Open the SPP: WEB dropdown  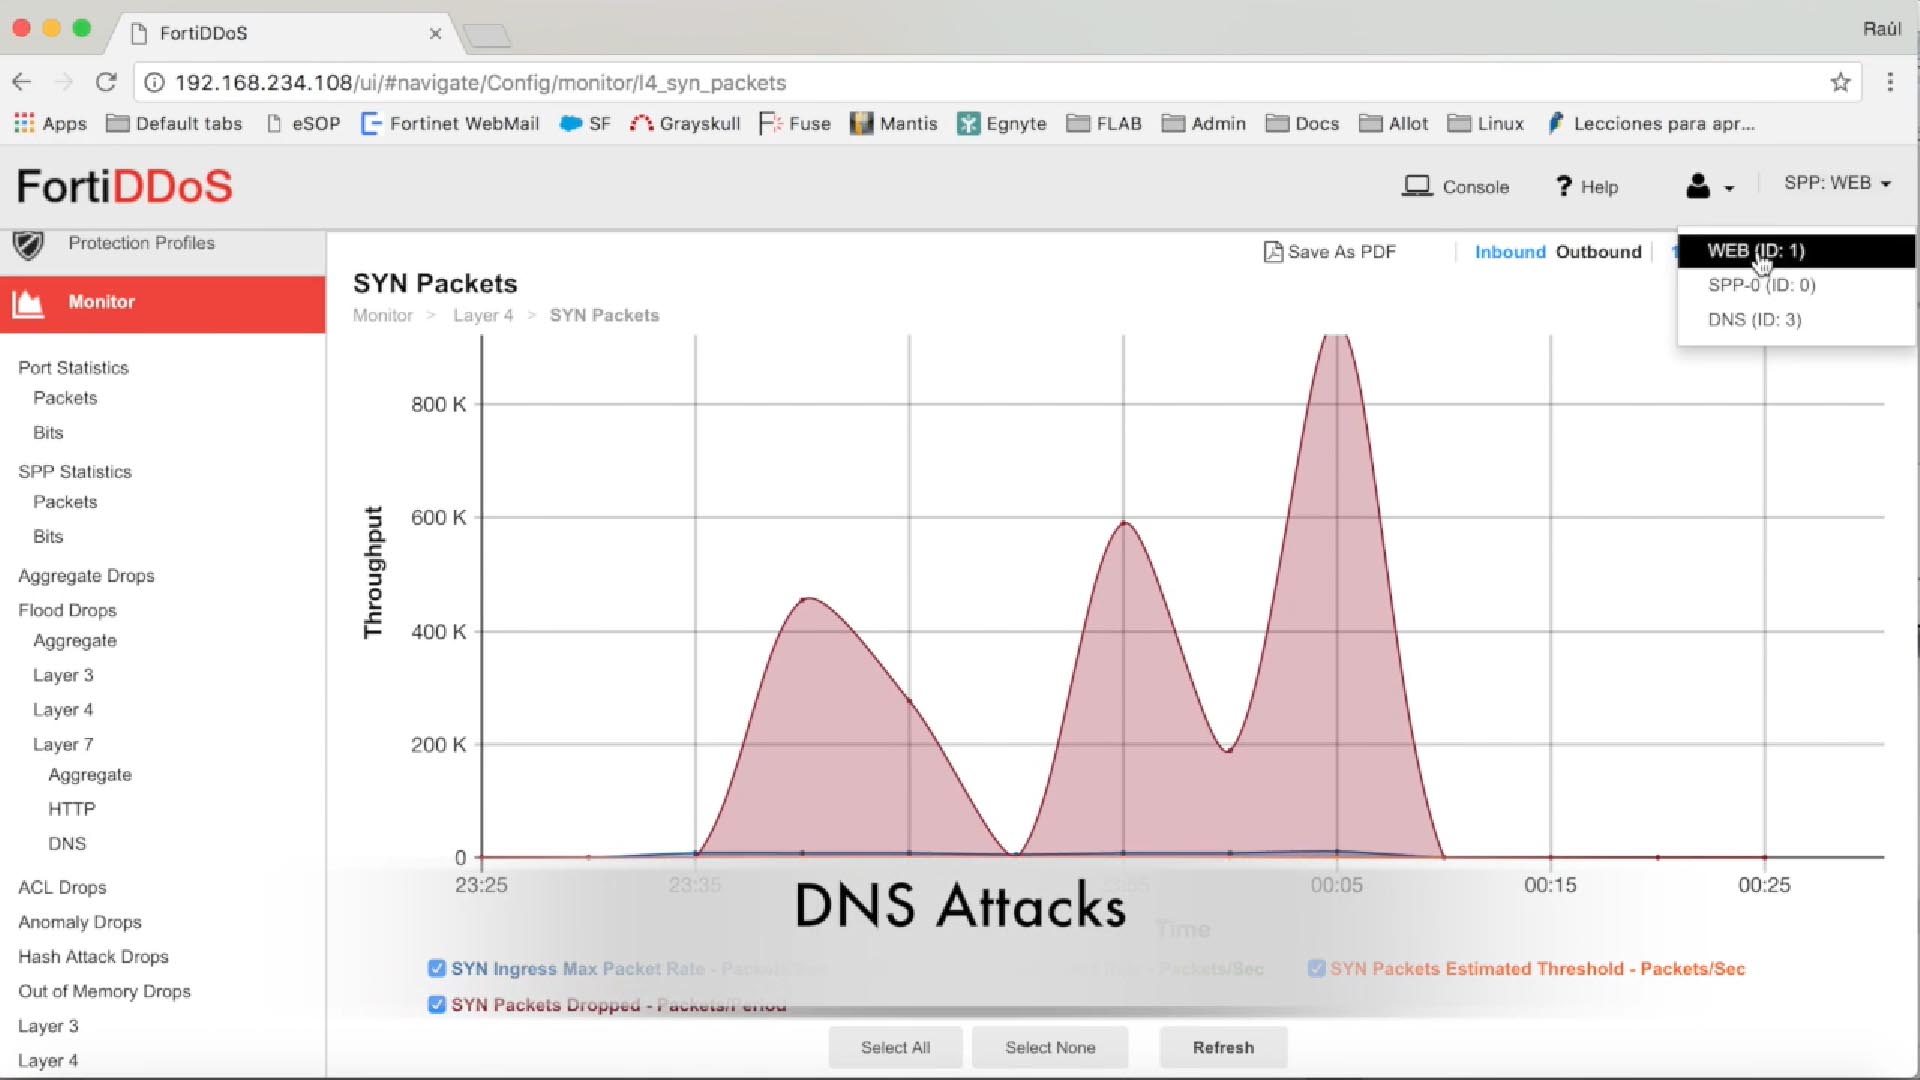(x=1837, y=183)
